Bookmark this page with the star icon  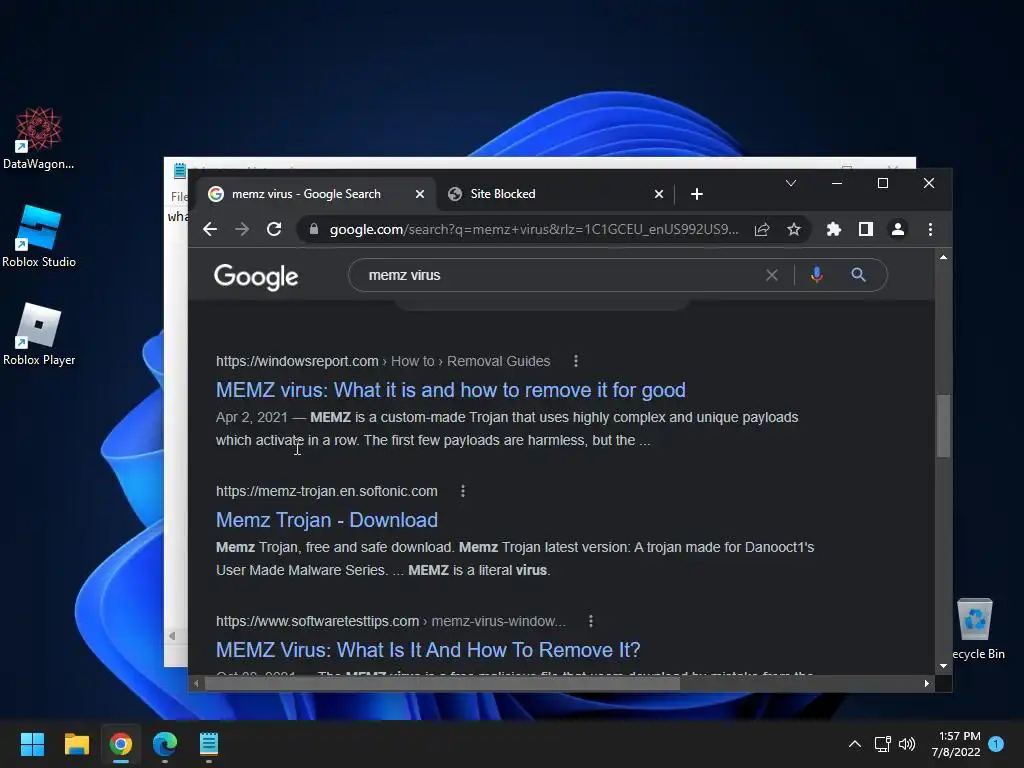[793, 229]
